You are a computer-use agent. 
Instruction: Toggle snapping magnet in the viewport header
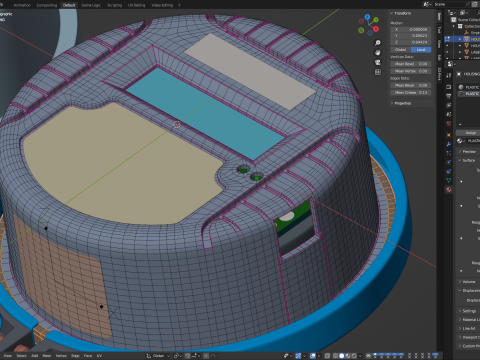pyautogui.click(x=188, y=356)
